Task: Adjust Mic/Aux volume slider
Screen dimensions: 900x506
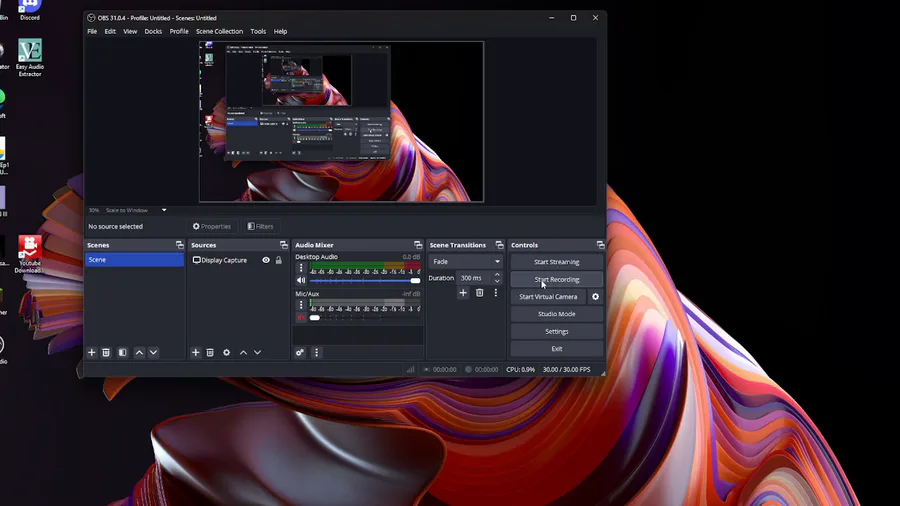Action: tap(365, 317)
